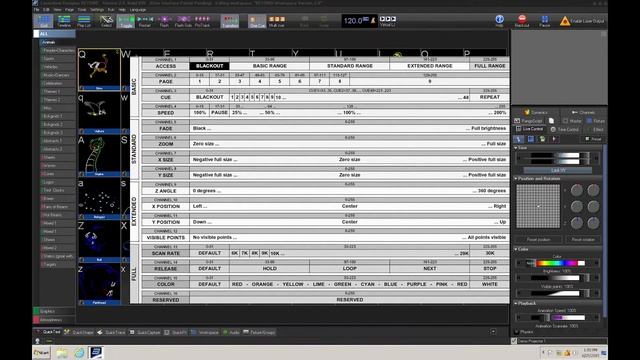
Task: Click the metronome tap icon beside BPM
Action: [x=373, y=20]
